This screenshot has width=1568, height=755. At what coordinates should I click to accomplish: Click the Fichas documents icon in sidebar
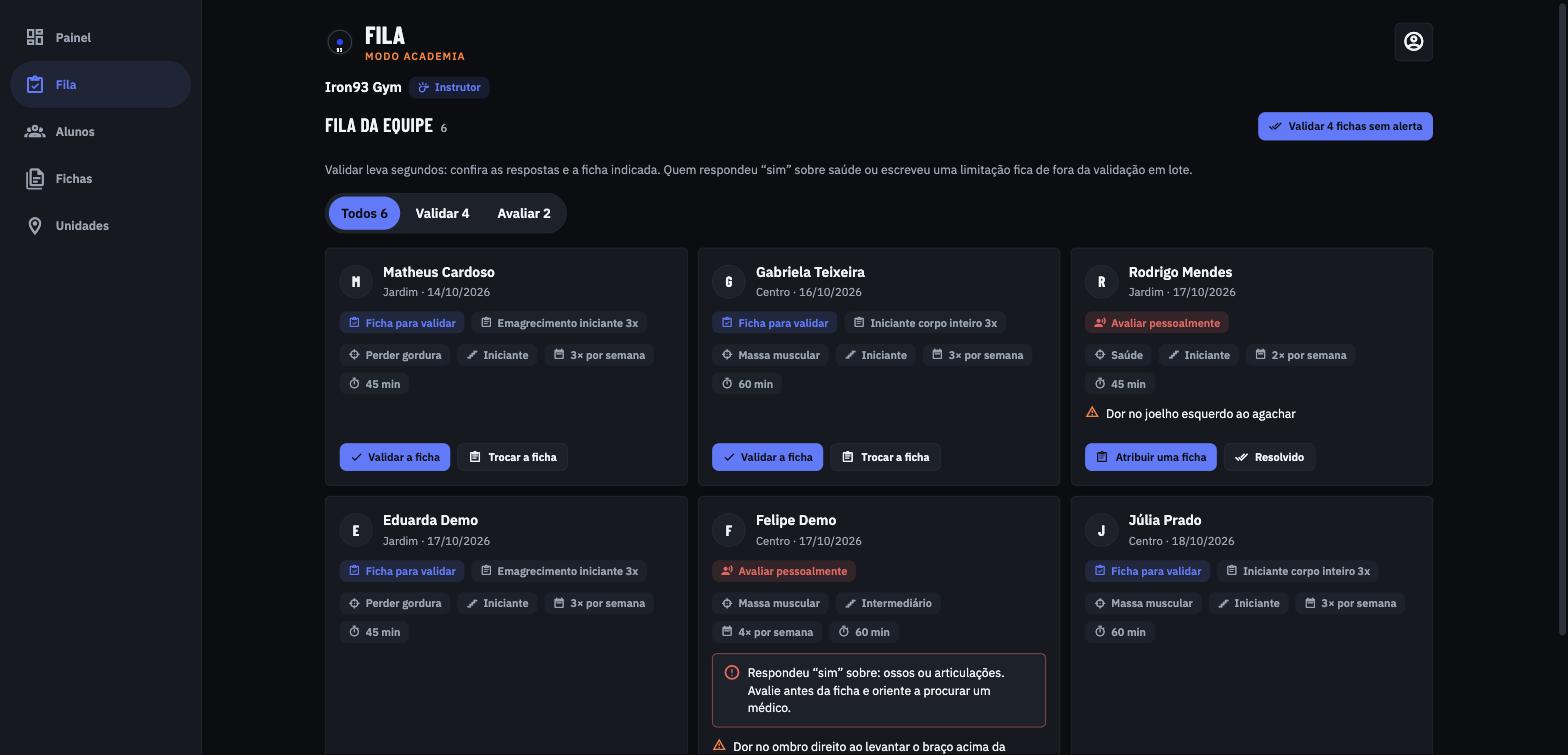tap(35, 179)
